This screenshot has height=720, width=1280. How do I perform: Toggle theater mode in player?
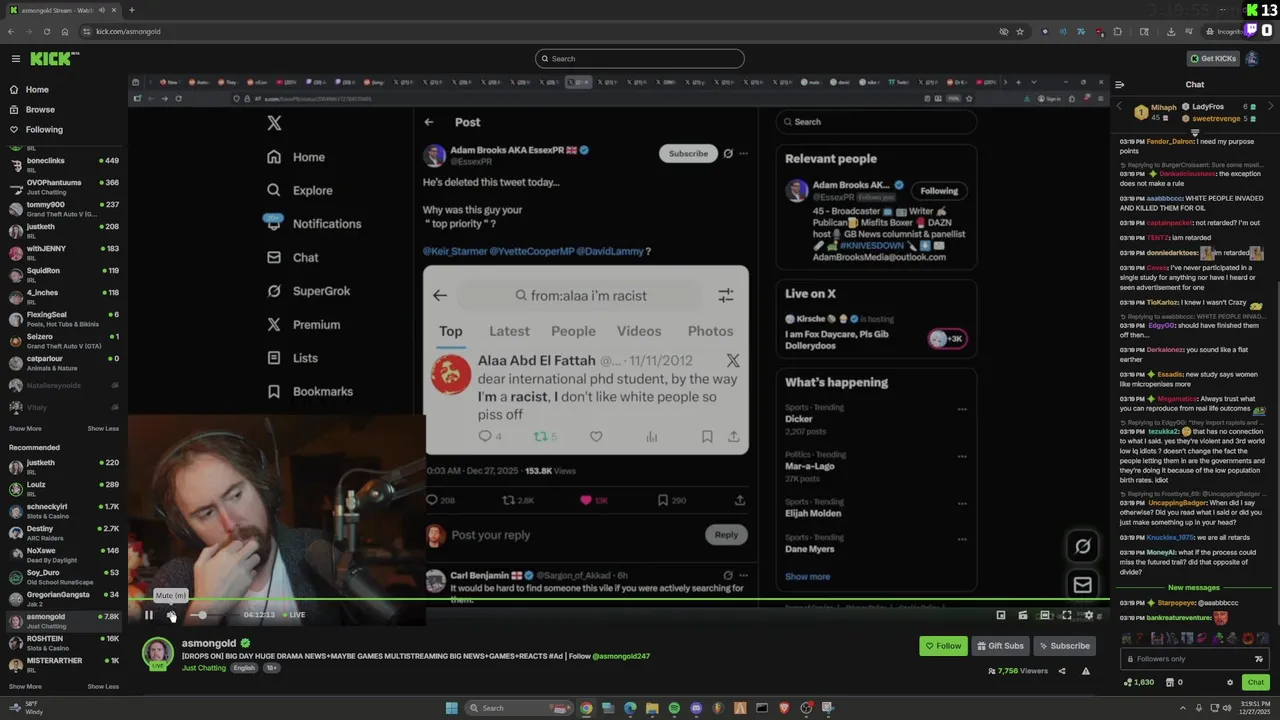click(1045, 615)
